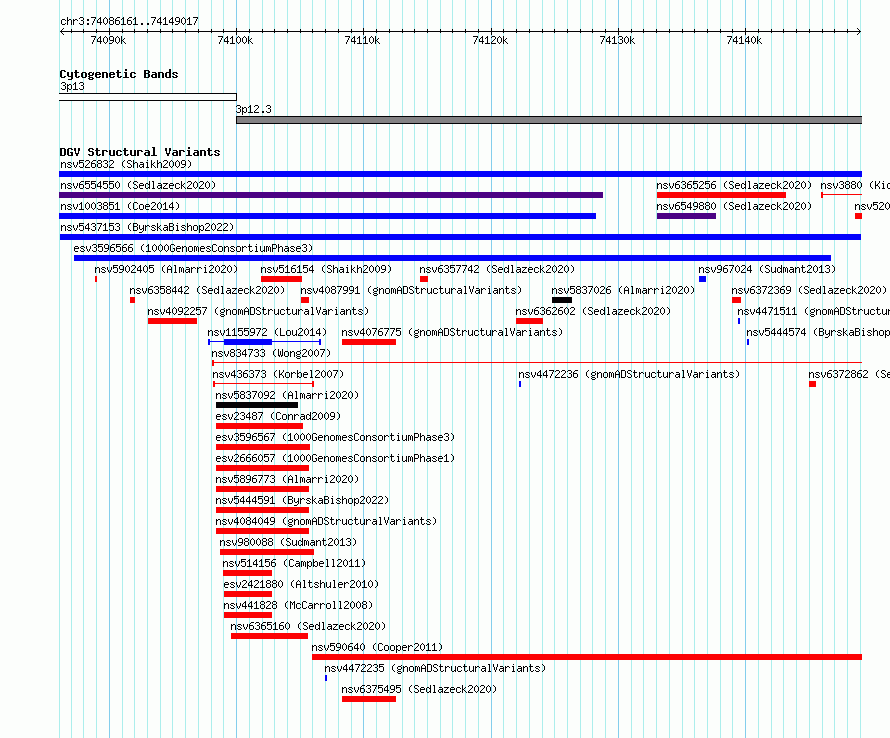The width and height of the screenshot is (890, 738).
Task: Click nsv514156 (Campbell2011) label
Action: 294,563
